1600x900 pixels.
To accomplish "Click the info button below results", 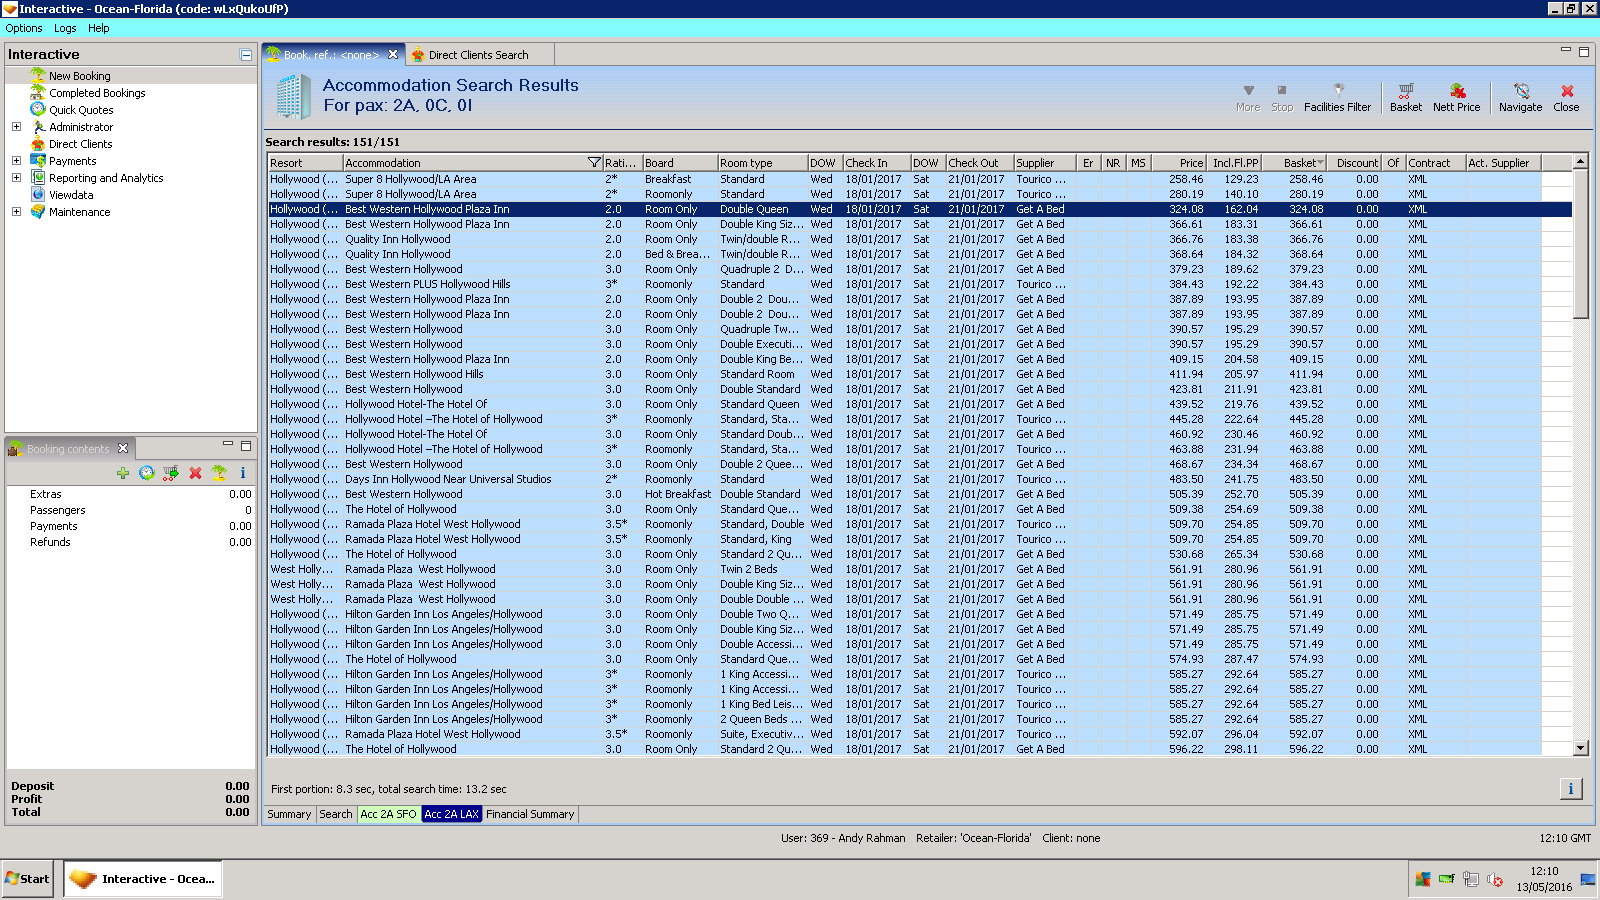I will pyautogui.click(x=1570, y=789).
